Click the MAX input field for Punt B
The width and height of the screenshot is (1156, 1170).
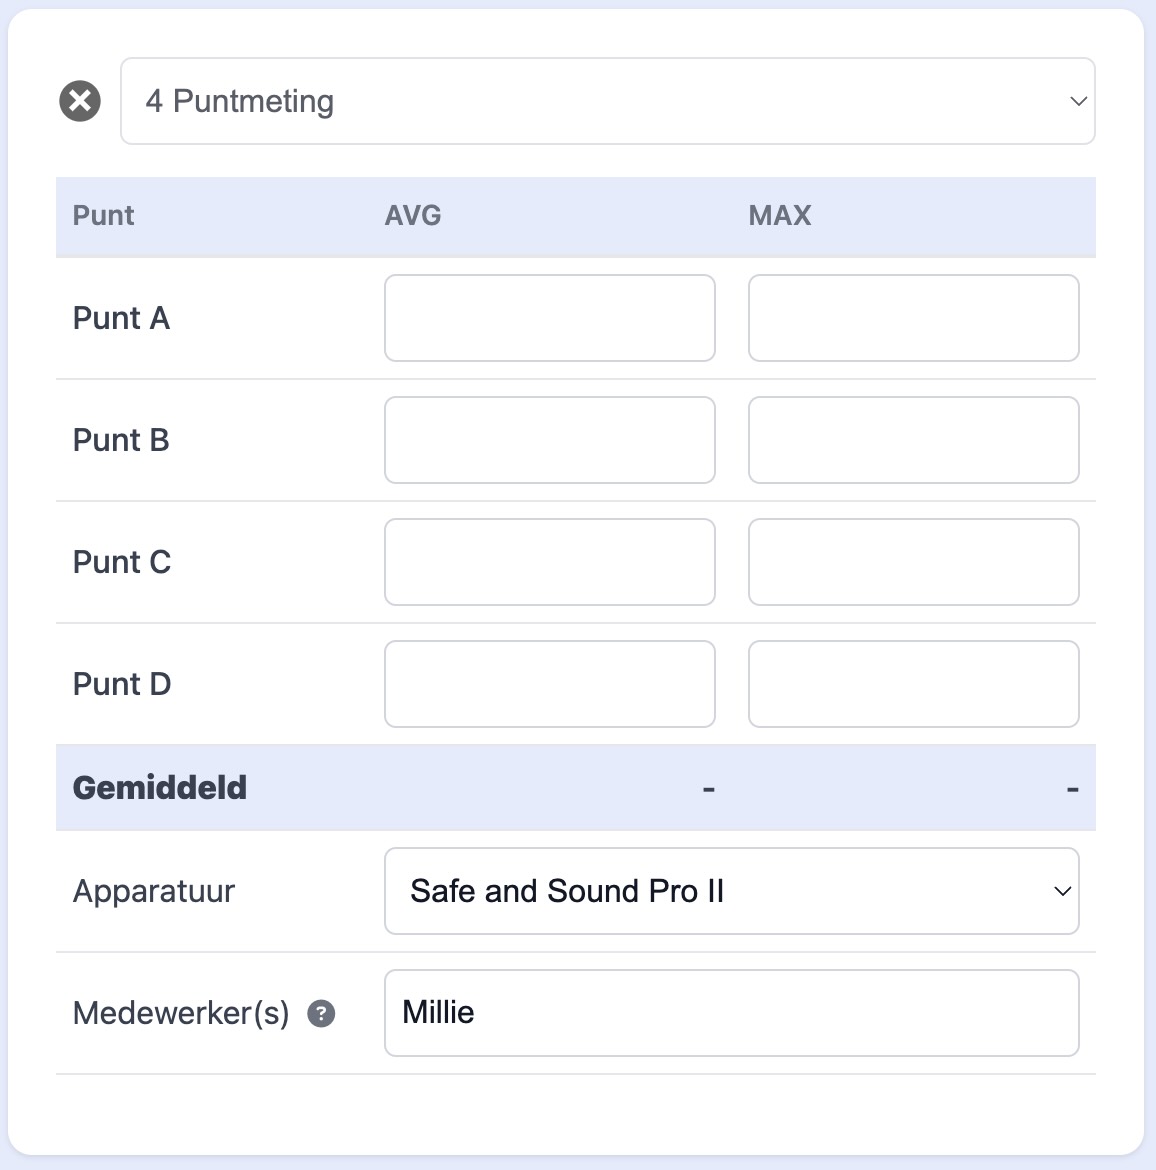click(913, 440)
